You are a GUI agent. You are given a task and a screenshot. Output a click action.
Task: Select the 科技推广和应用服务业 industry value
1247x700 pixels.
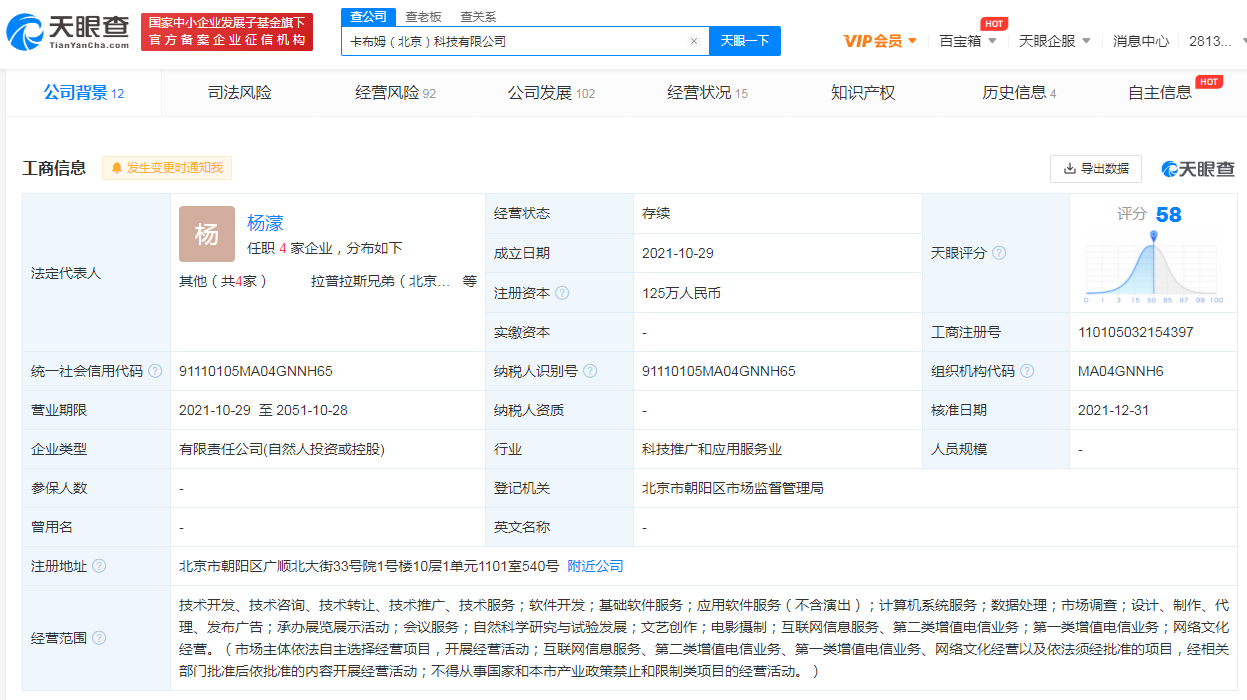(x=712, y=449)
